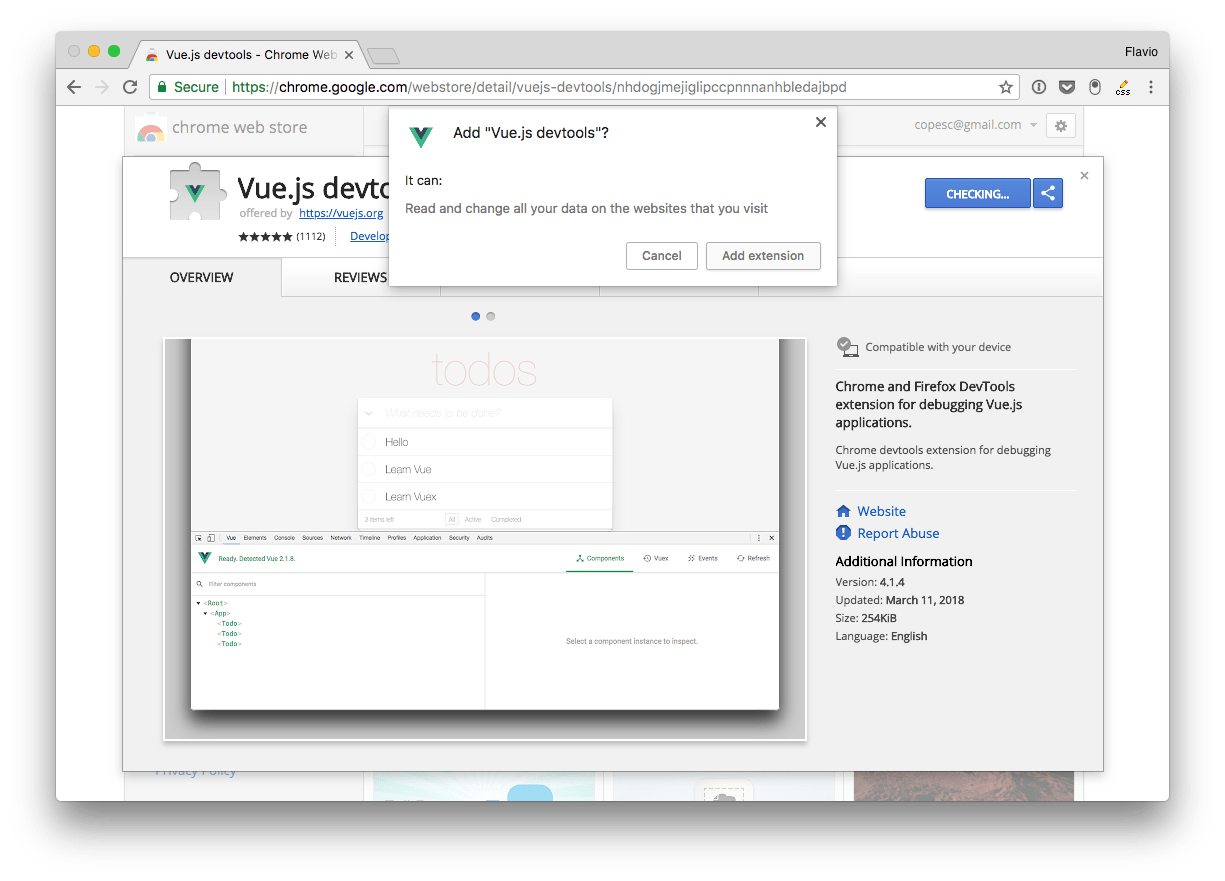Open Chrome's three-dot menu
Viewport: 1225px width, 881px height.
1151,87
